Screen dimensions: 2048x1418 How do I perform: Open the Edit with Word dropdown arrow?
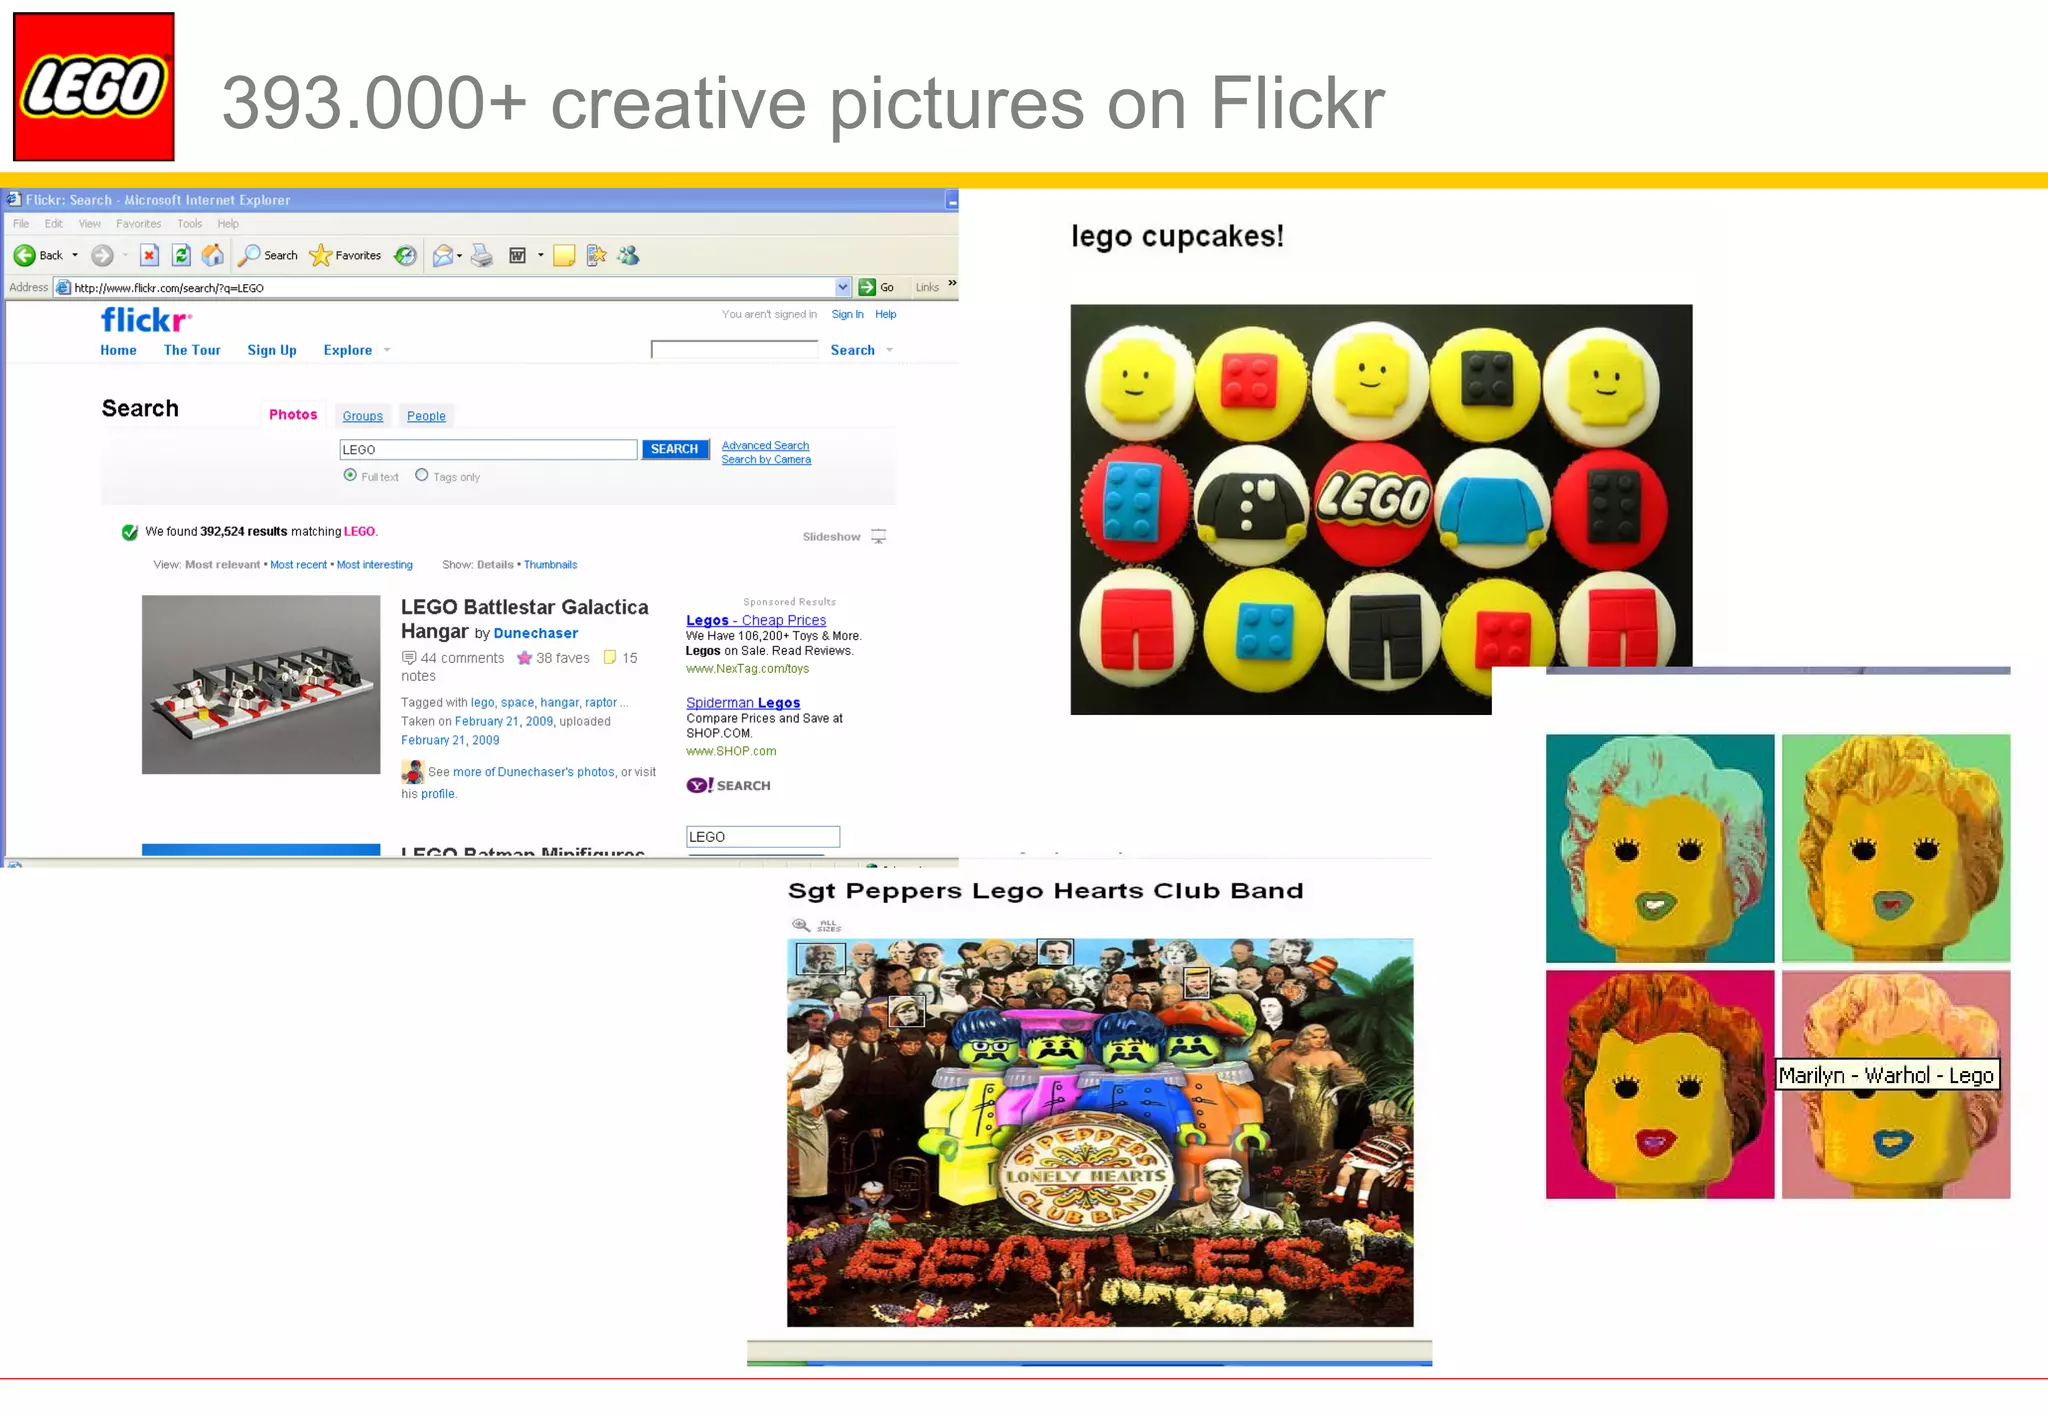[x=541, y=255]
